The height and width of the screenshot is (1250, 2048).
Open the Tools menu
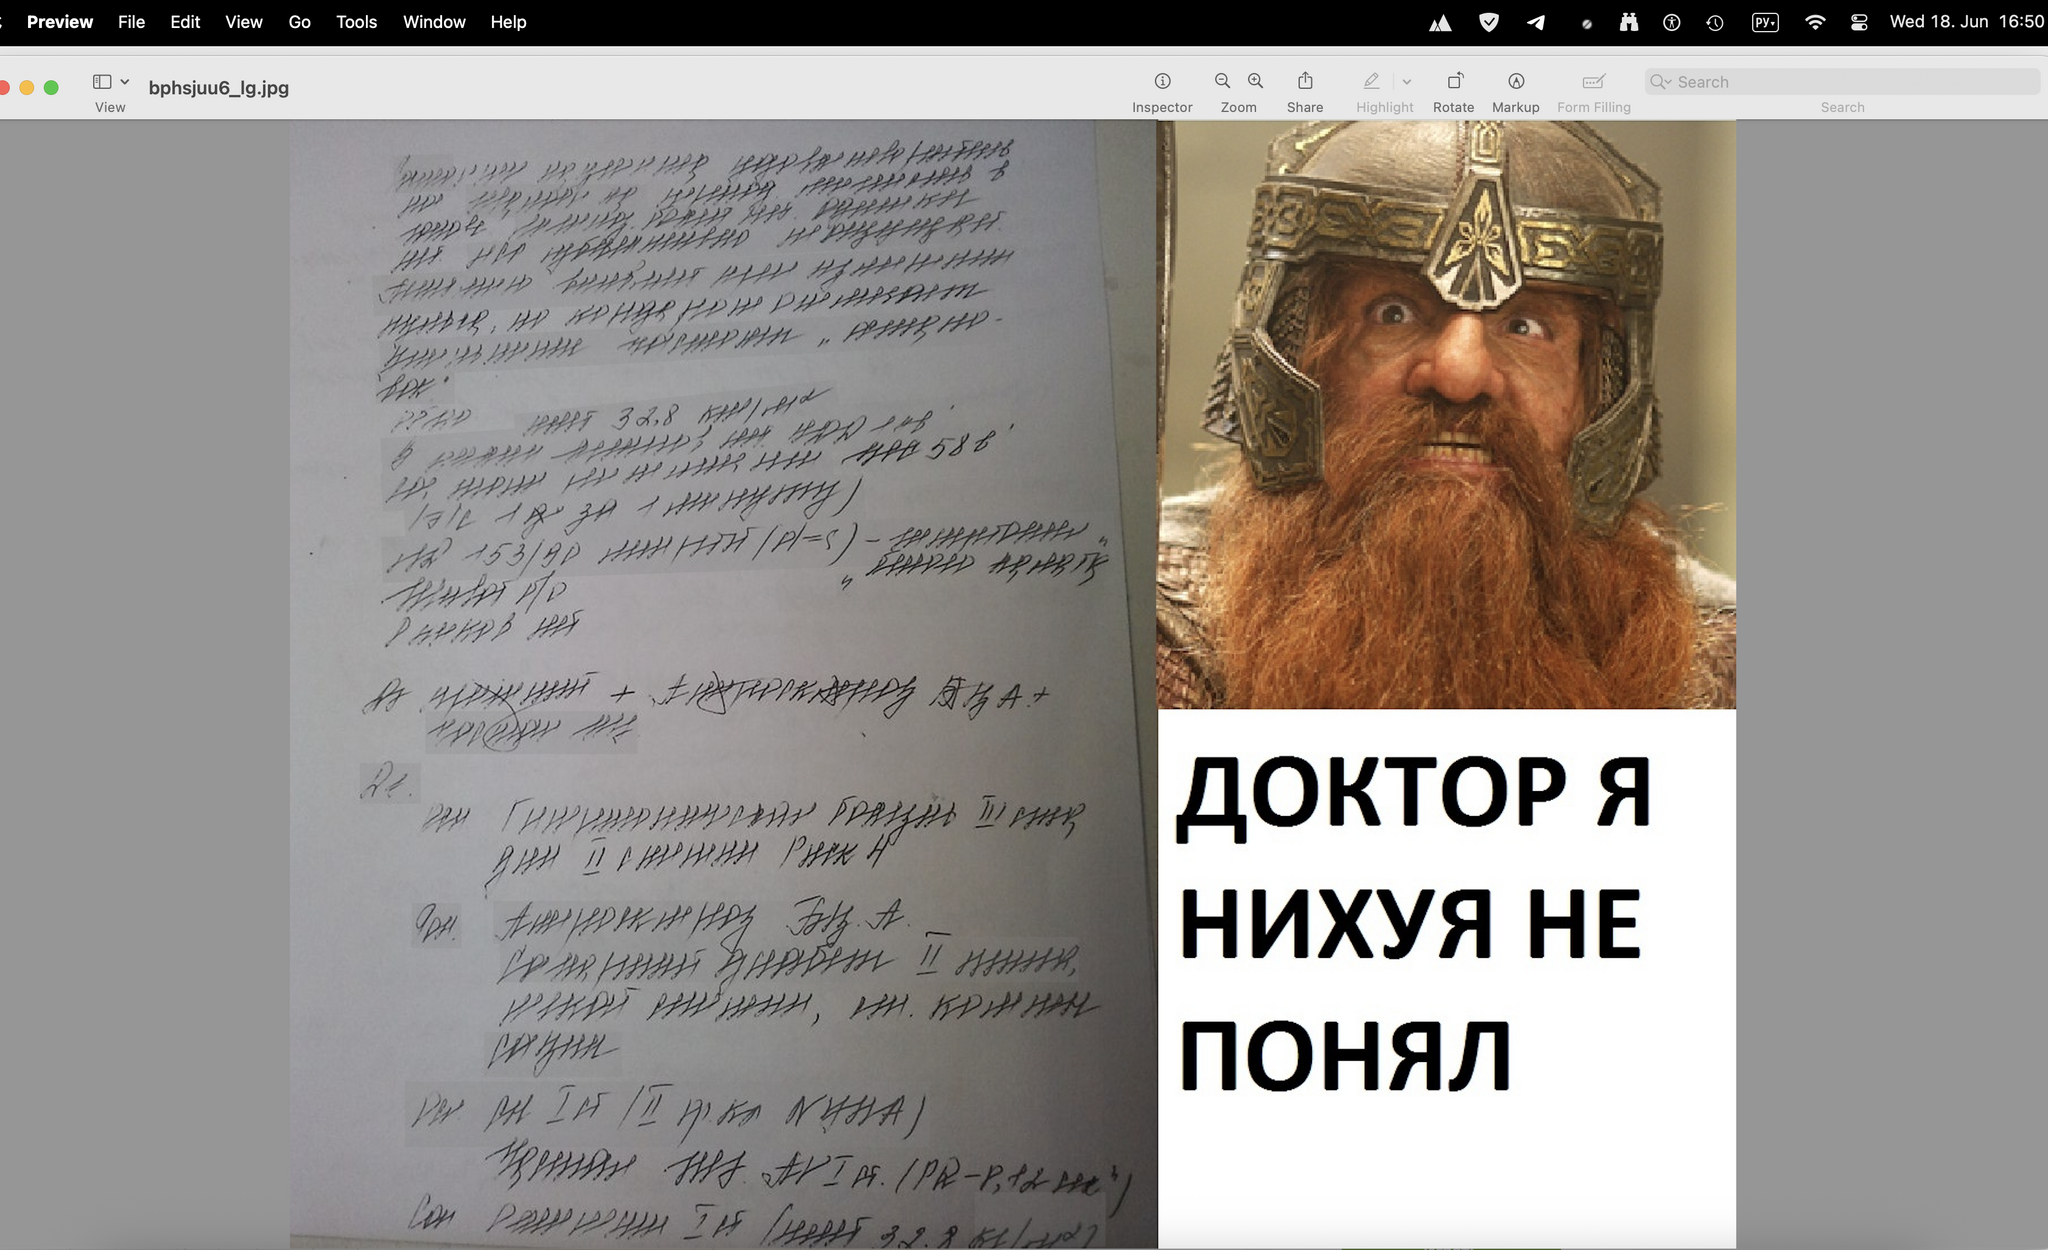click(356, 22)
